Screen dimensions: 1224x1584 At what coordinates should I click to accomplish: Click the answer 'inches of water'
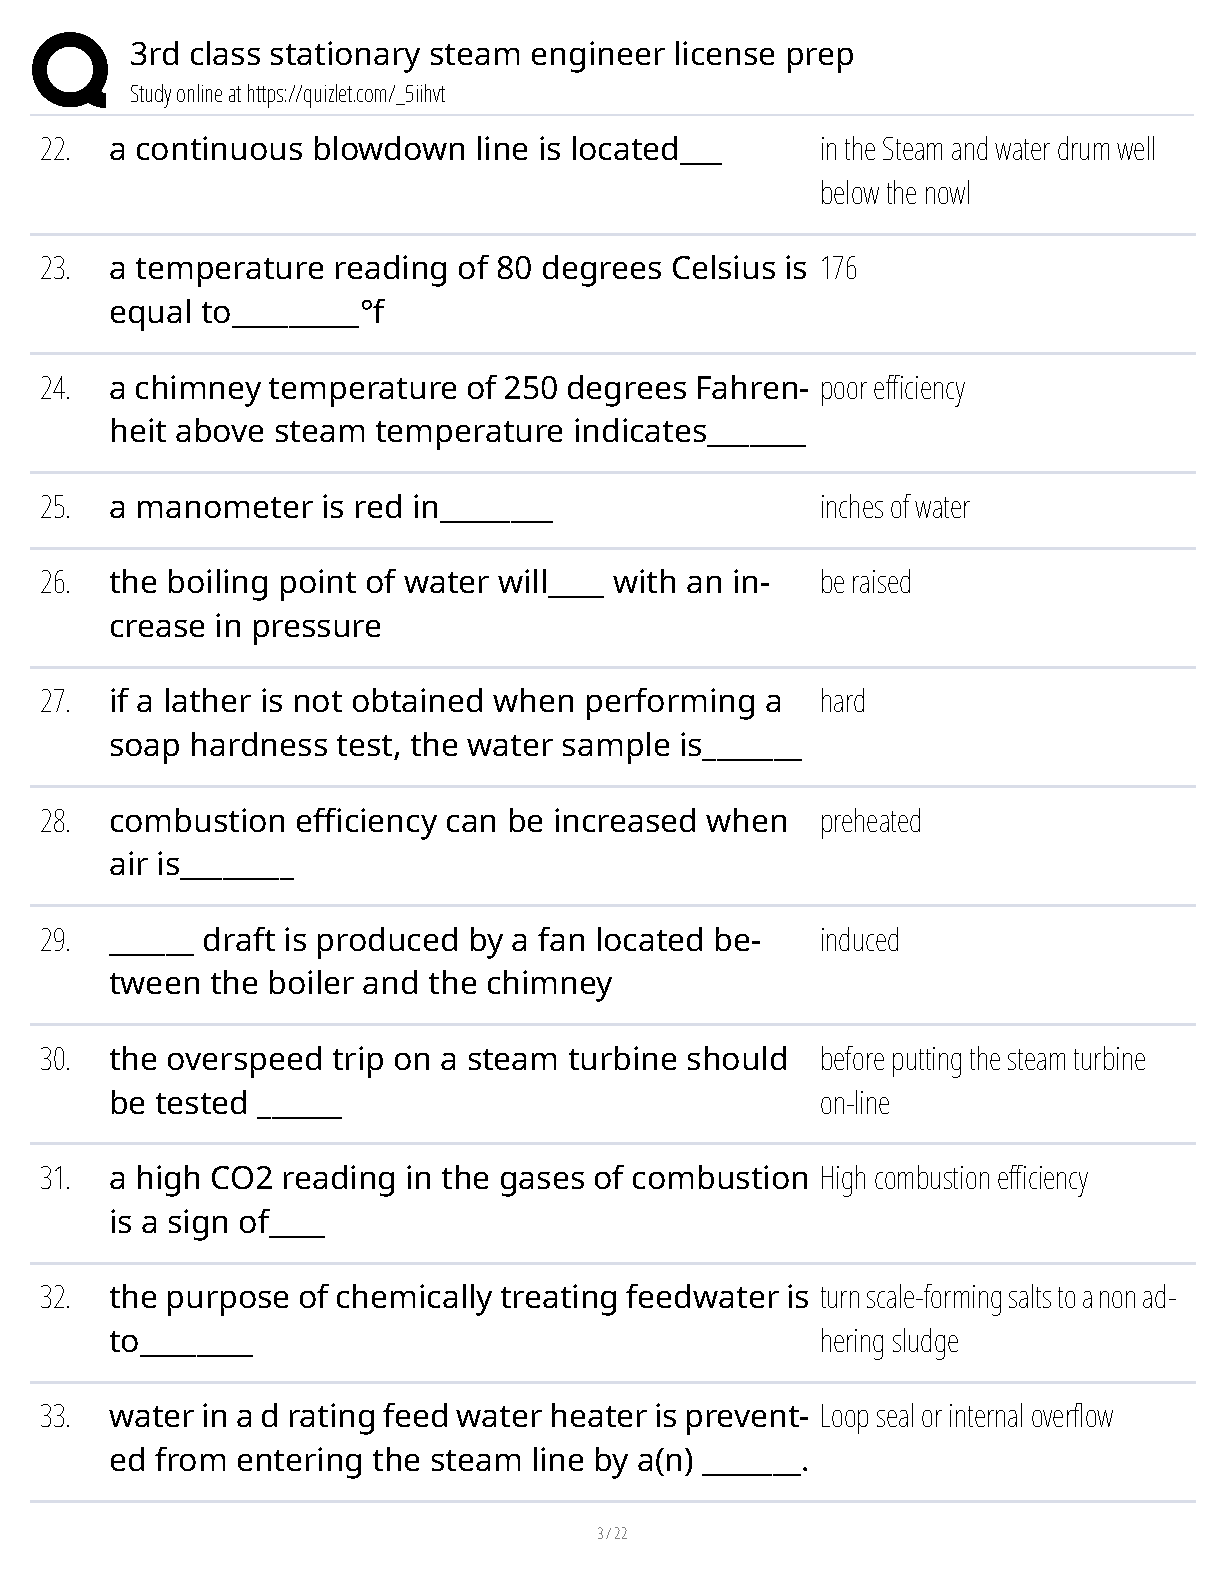pyautogui.click(x=894, y=508)
